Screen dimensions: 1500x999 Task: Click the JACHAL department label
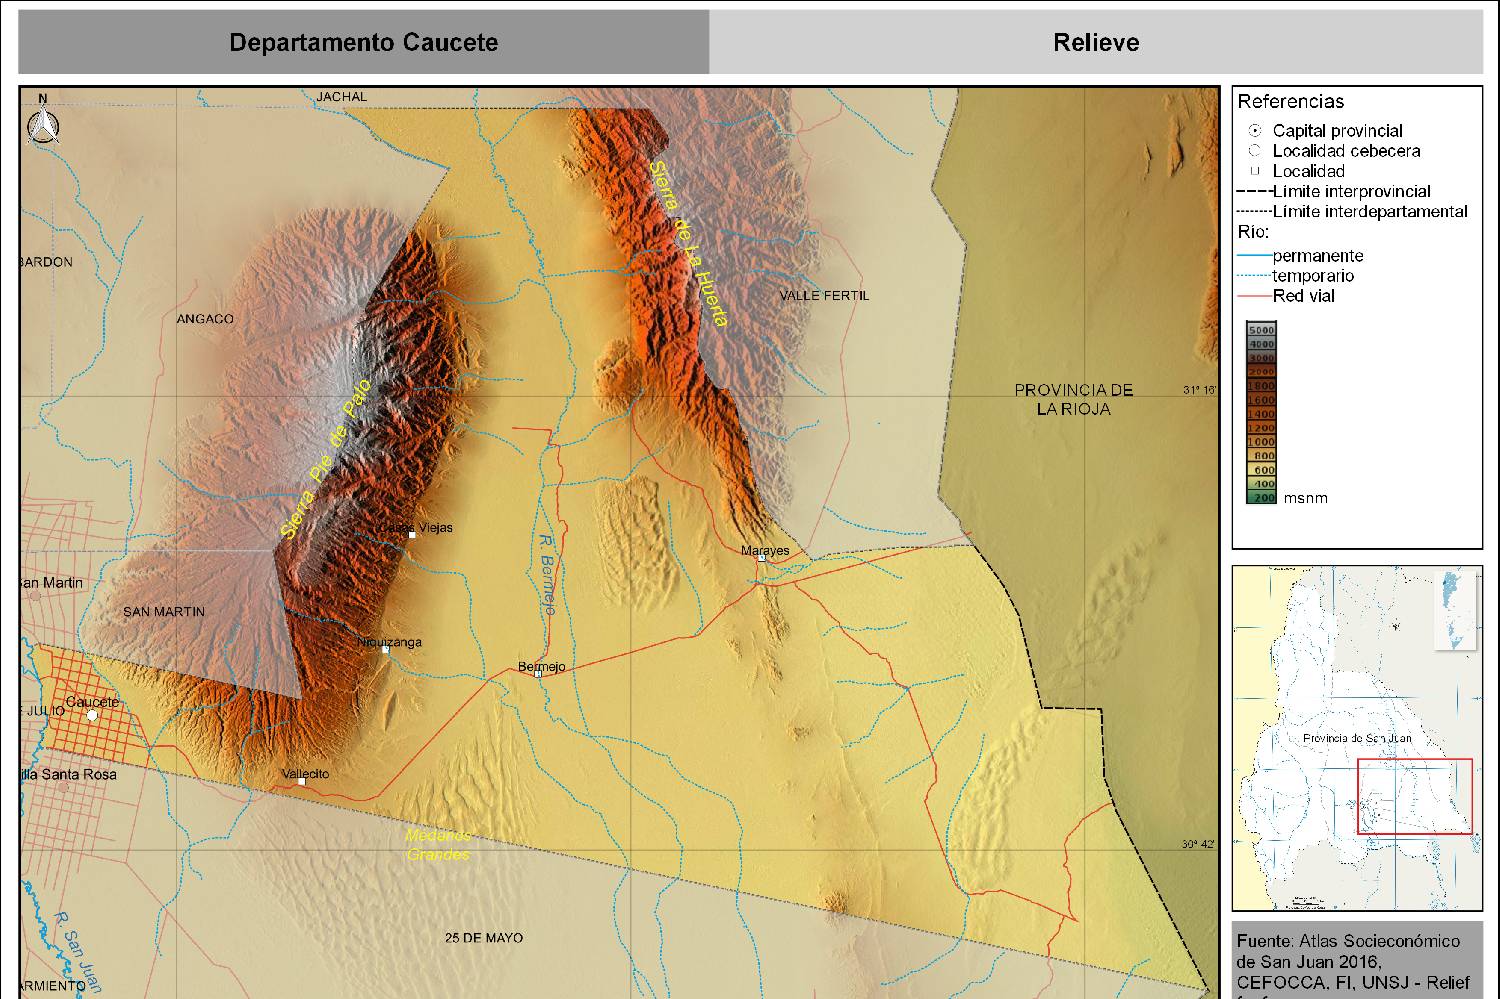click(x=342, y=97)
